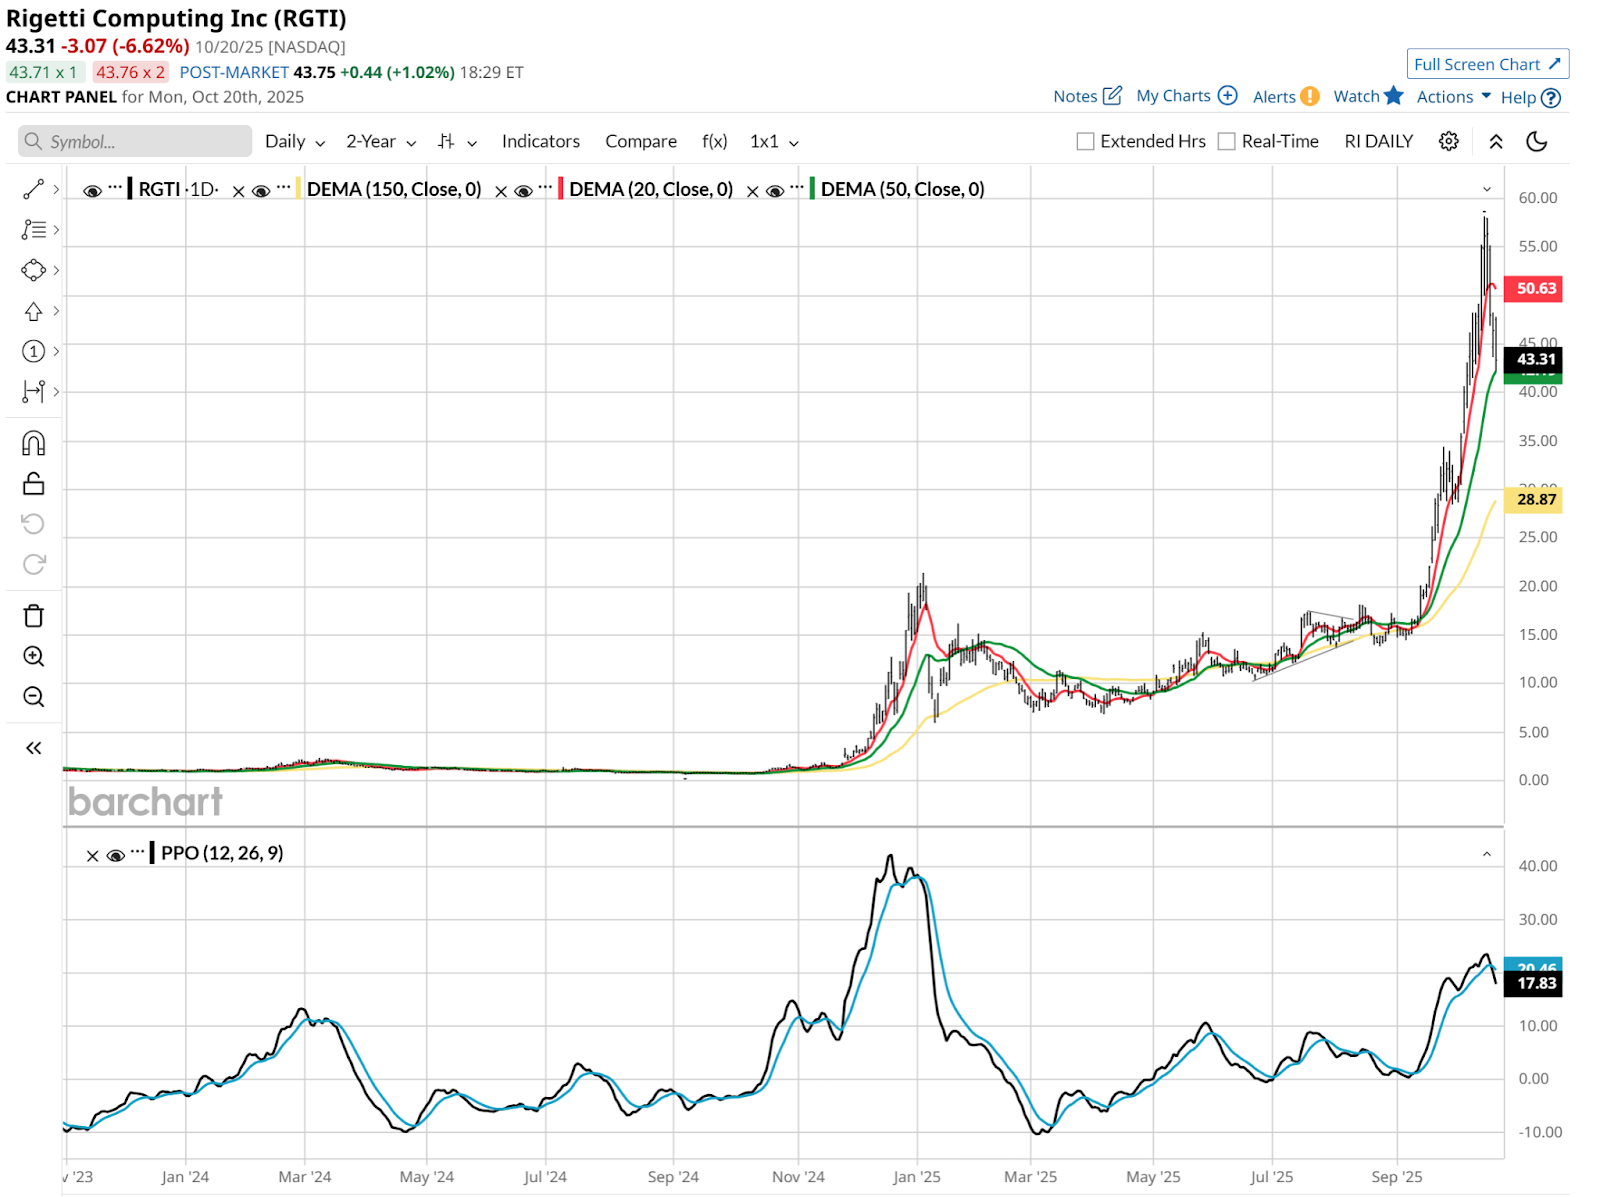1600x1197 pixels.
Task: Zoom out of the chart
Action: click(x=33, y=696)
